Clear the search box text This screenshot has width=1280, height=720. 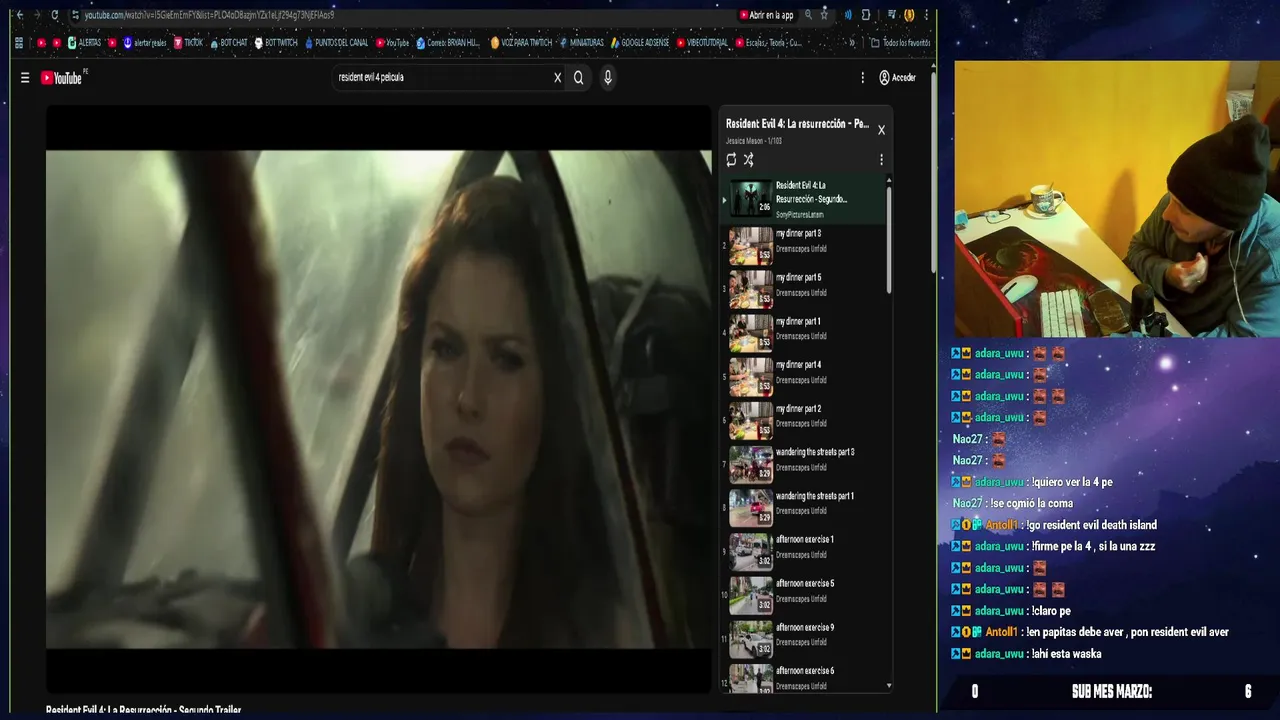click(x=557, y=78)
